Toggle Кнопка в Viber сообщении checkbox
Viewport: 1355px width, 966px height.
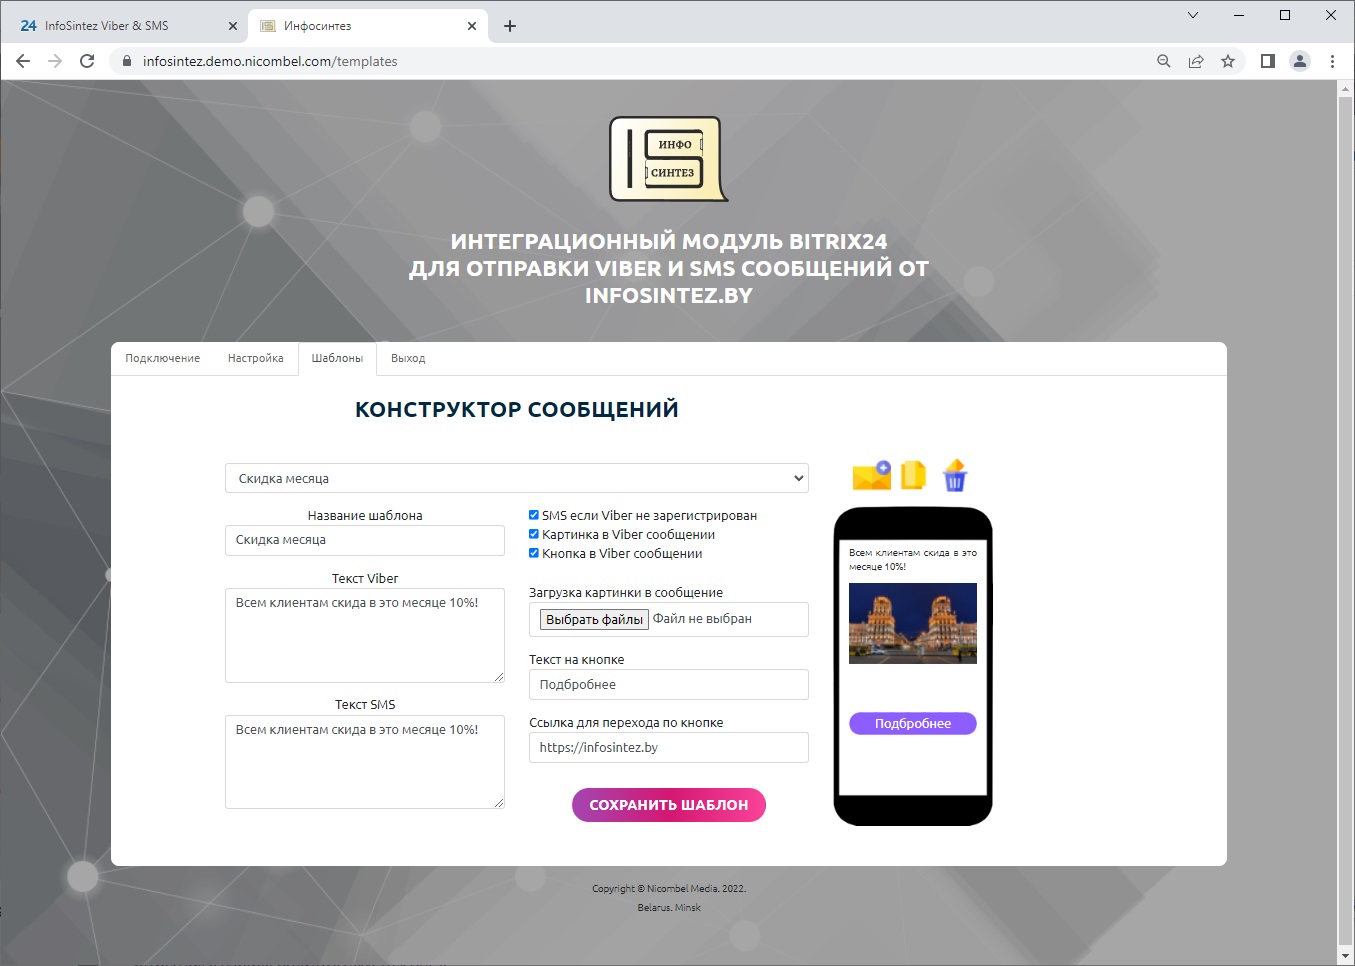534,553
